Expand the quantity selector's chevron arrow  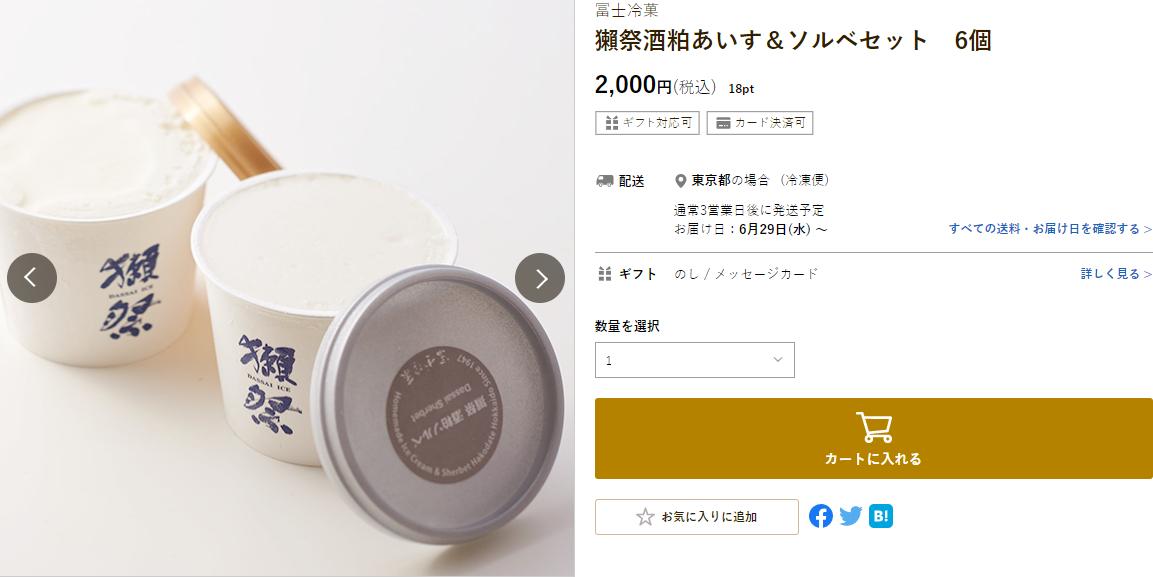click(x=777, y=359)
